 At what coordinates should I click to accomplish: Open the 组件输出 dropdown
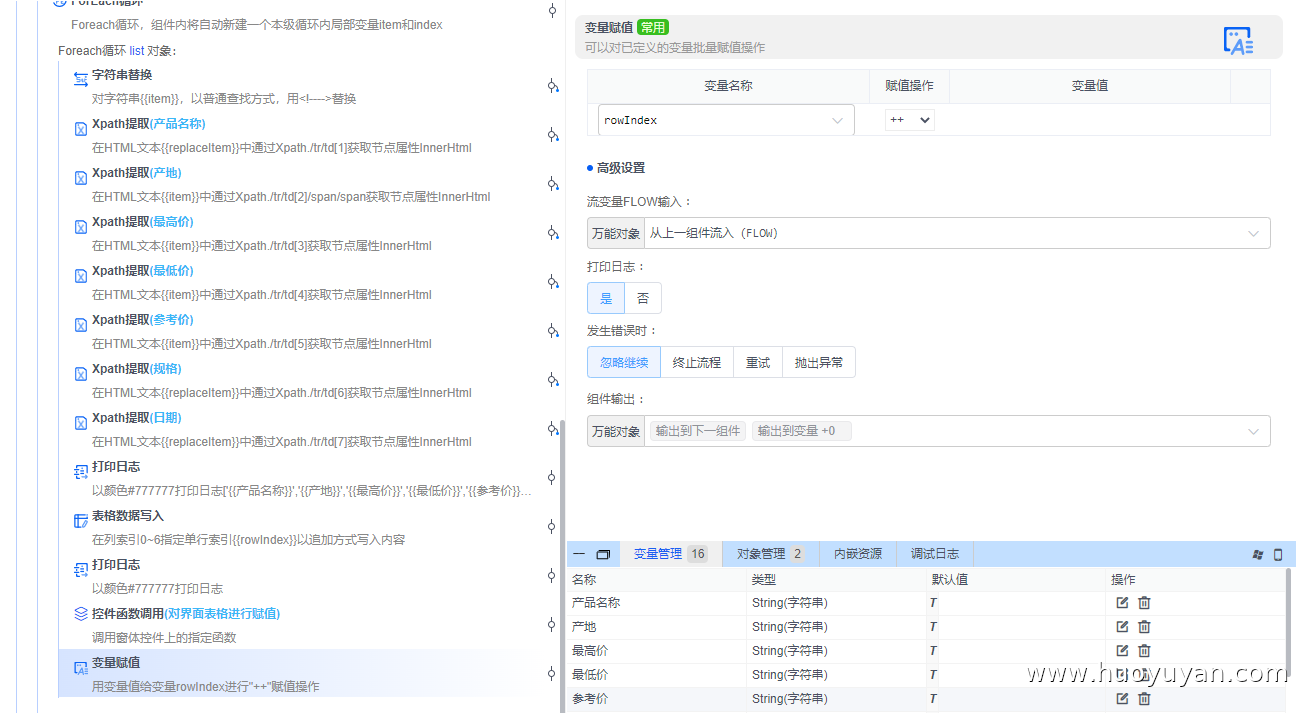[x=958, y=431]
